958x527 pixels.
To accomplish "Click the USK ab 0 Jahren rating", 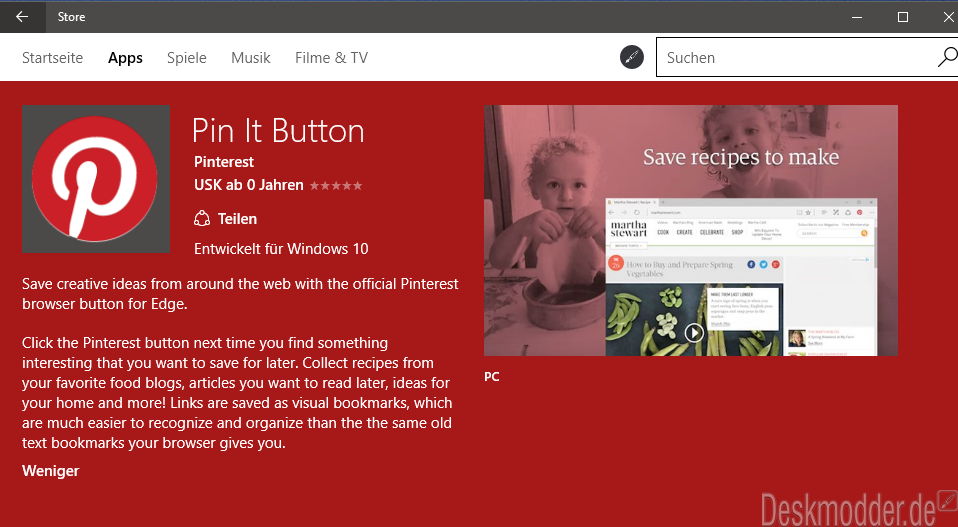I will (x=249, y=185).
